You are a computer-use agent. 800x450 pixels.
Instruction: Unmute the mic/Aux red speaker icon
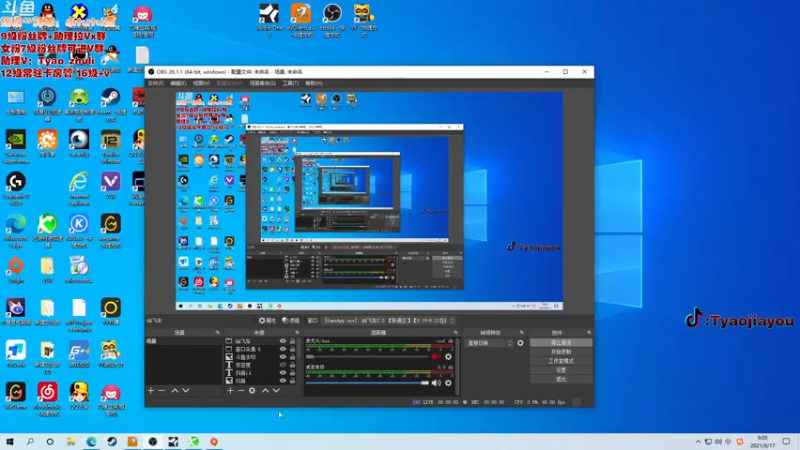(435, 357)
